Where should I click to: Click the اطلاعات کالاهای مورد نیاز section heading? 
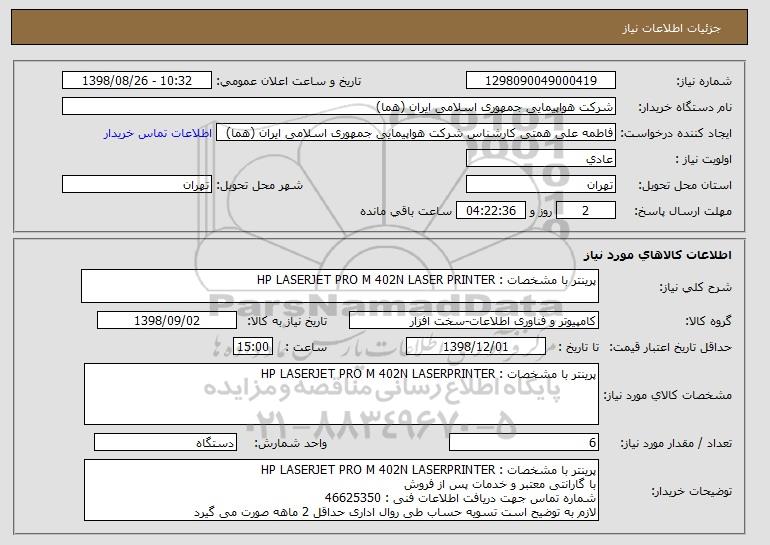pos(658,255)
